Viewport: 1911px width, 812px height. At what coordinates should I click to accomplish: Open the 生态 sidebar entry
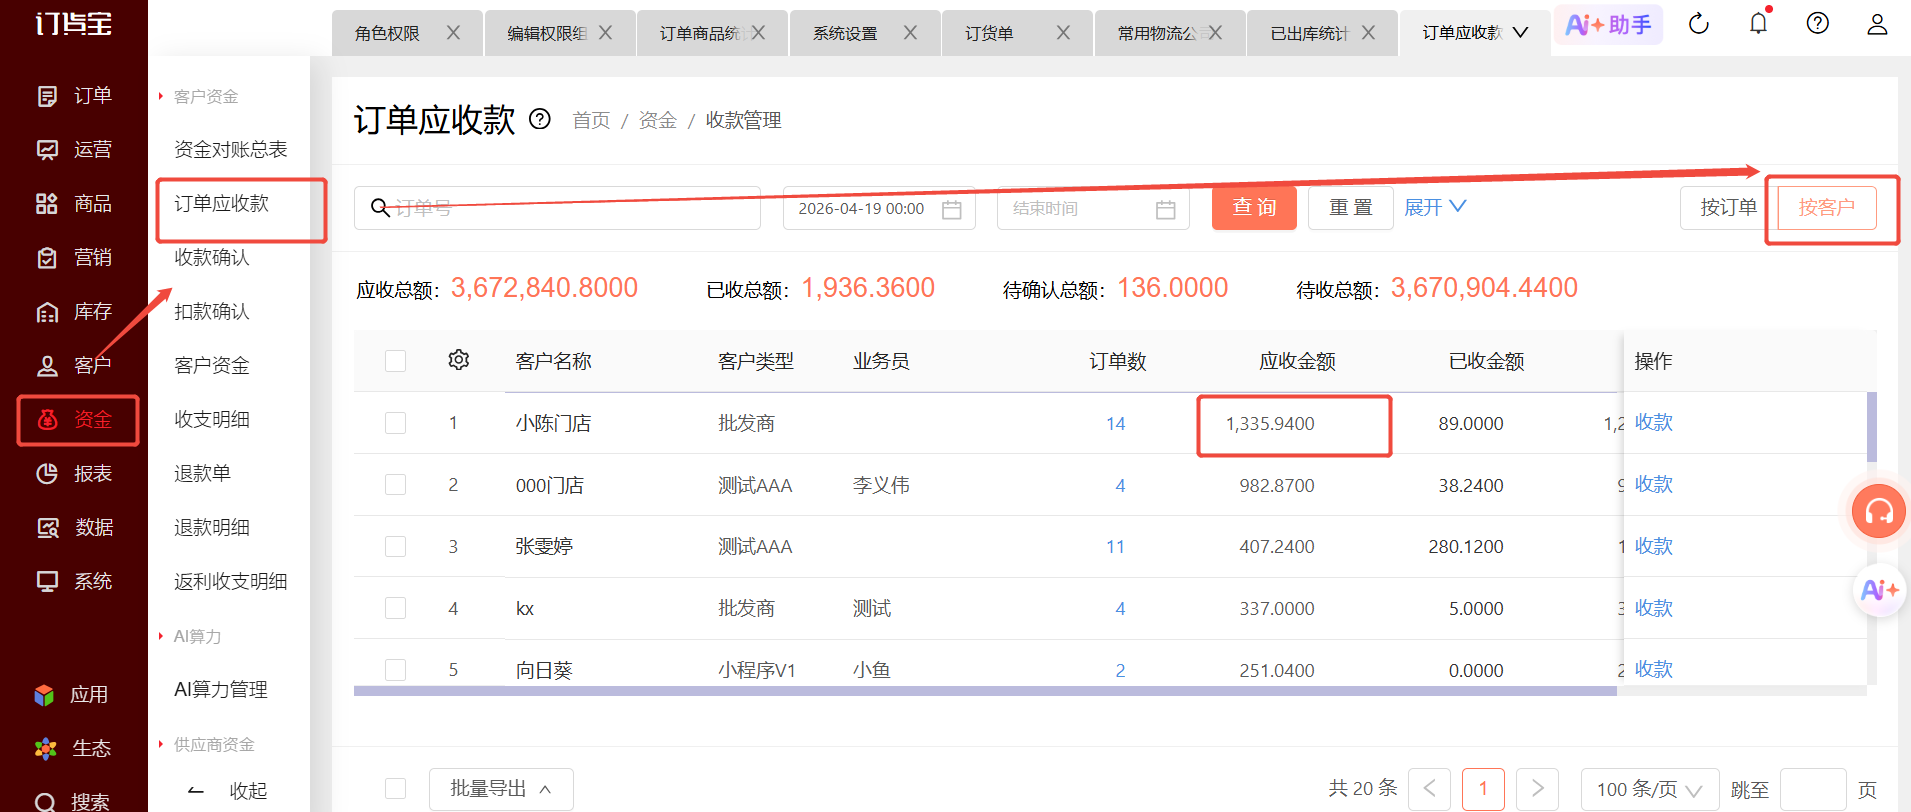72,749
